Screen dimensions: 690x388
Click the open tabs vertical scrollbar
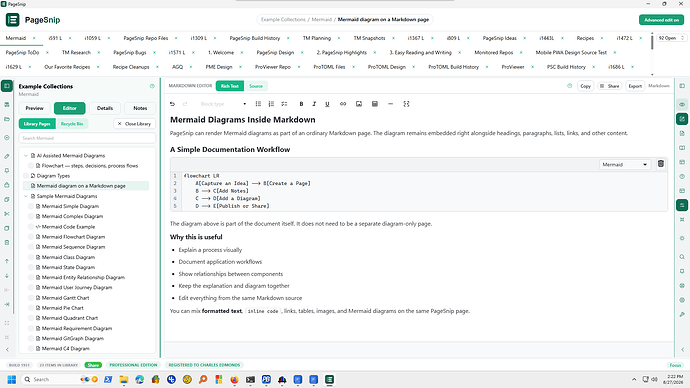coord(652,42)
